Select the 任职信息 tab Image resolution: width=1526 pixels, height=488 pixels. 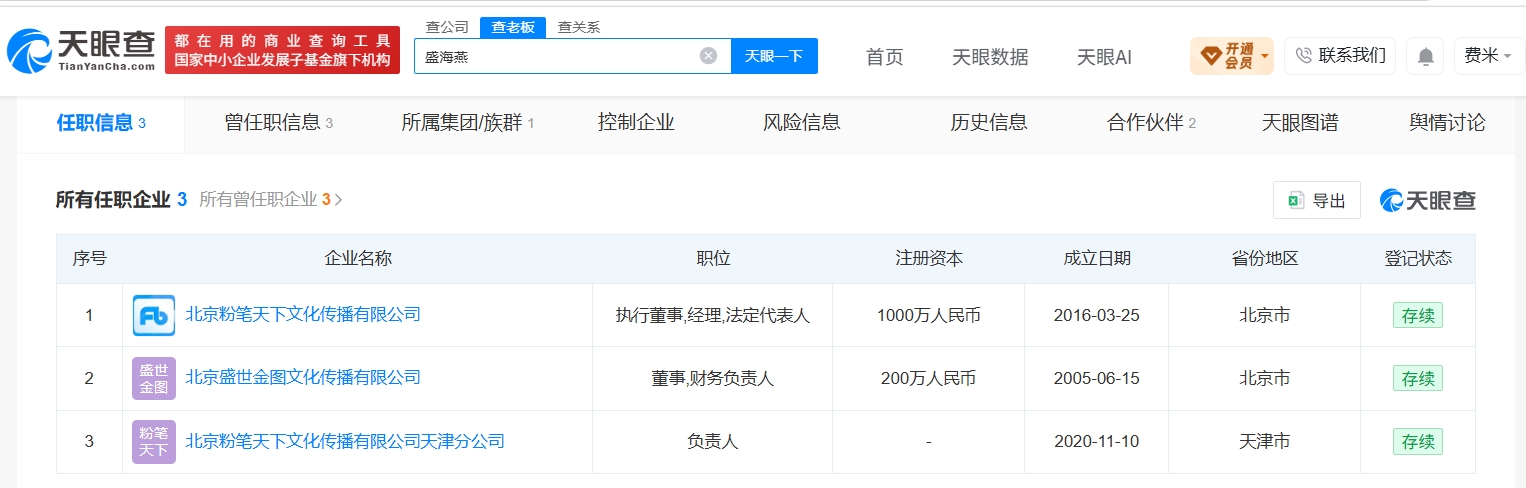click(x=101, y=123)
